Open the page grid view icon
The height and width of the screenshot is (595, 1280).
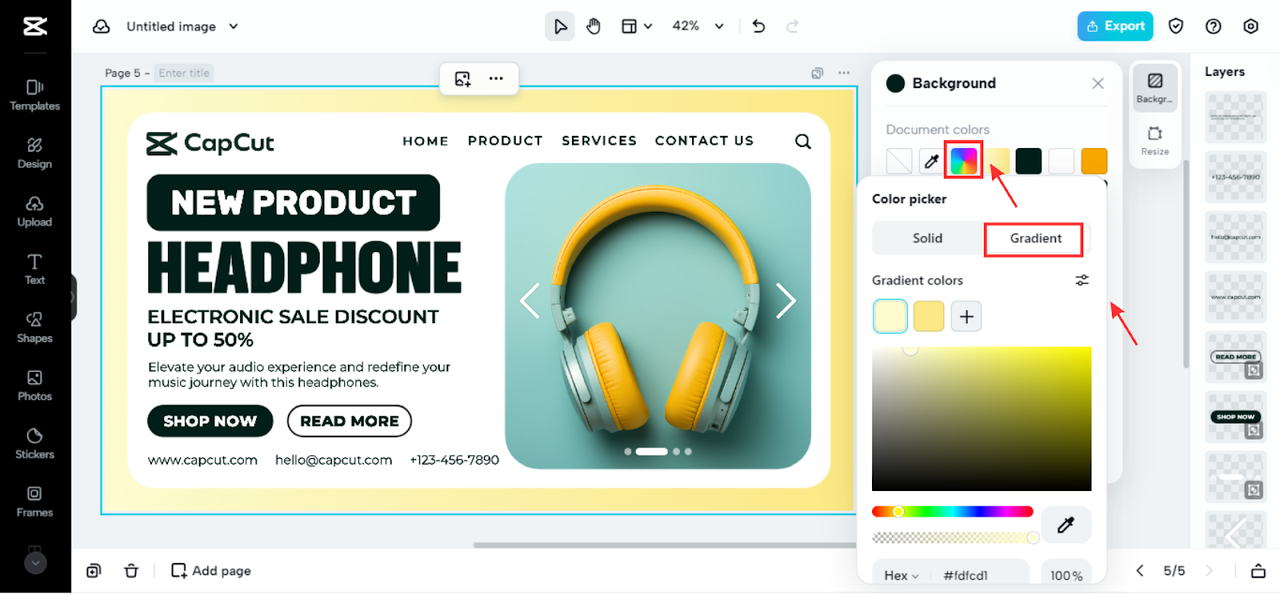[1258, 571]
